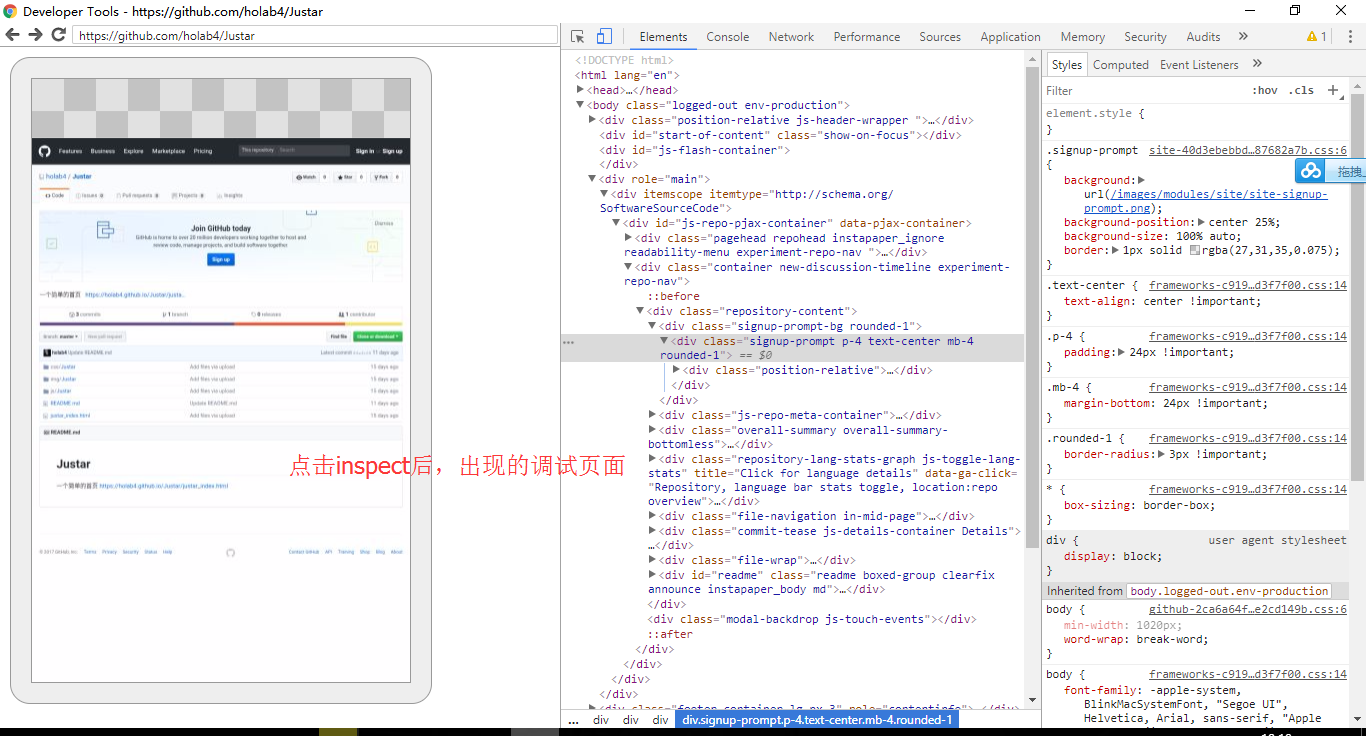Viewport: 1366px width, 736px height.
Task: Open the Memory tab
Action: [x=1083, y=37]
